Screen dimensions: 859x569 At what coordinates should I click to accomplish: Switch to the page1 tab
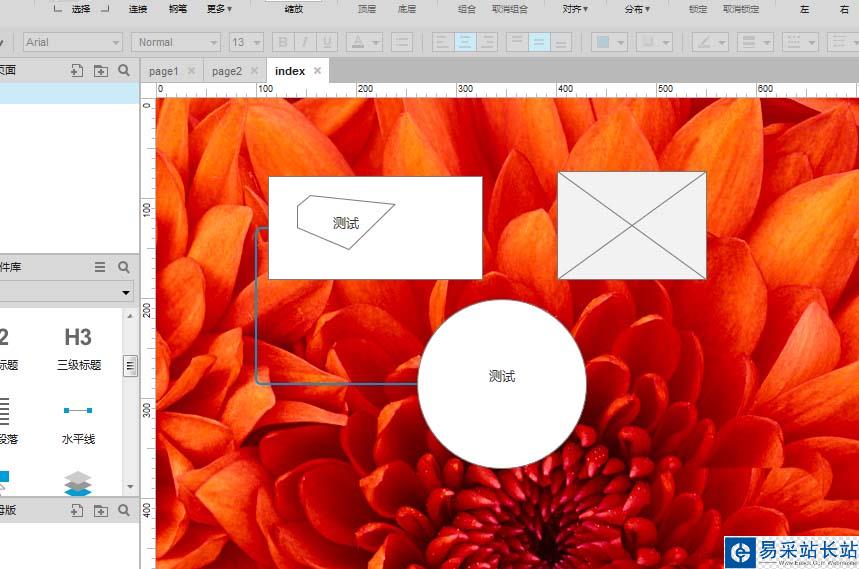tap(163, 71)
